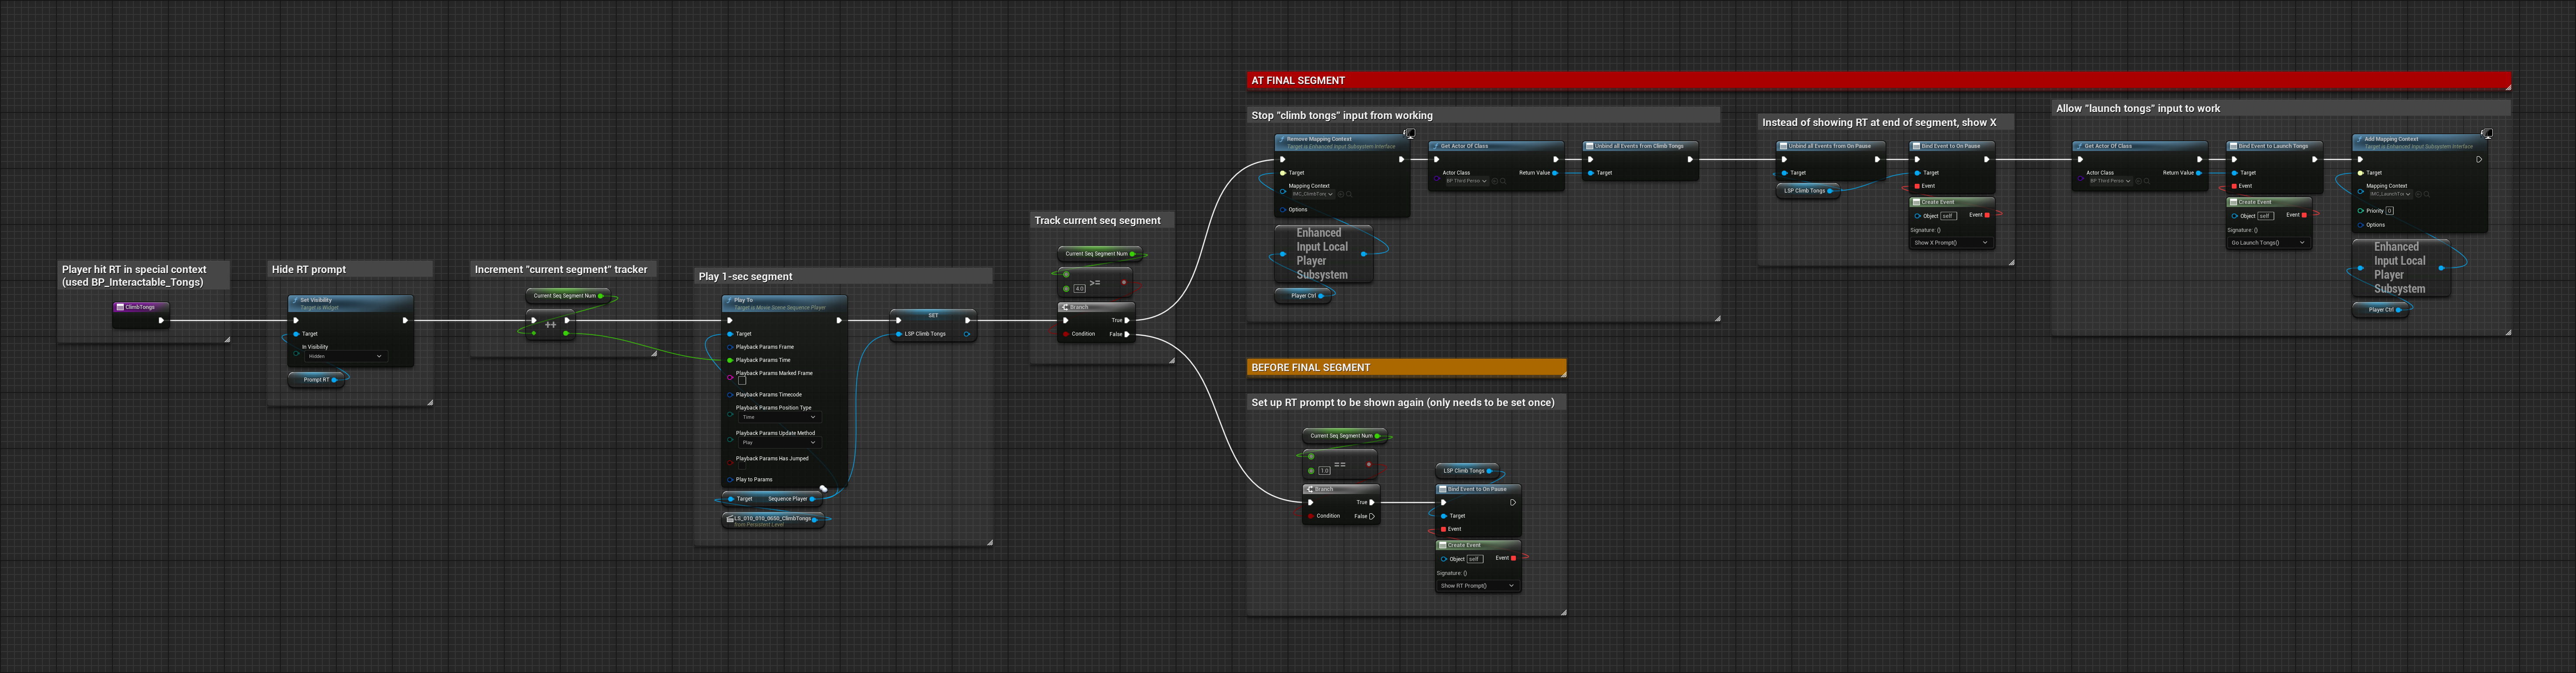Expand the Show X Prompt() signature dropdown

click(x=1951, y=242)
